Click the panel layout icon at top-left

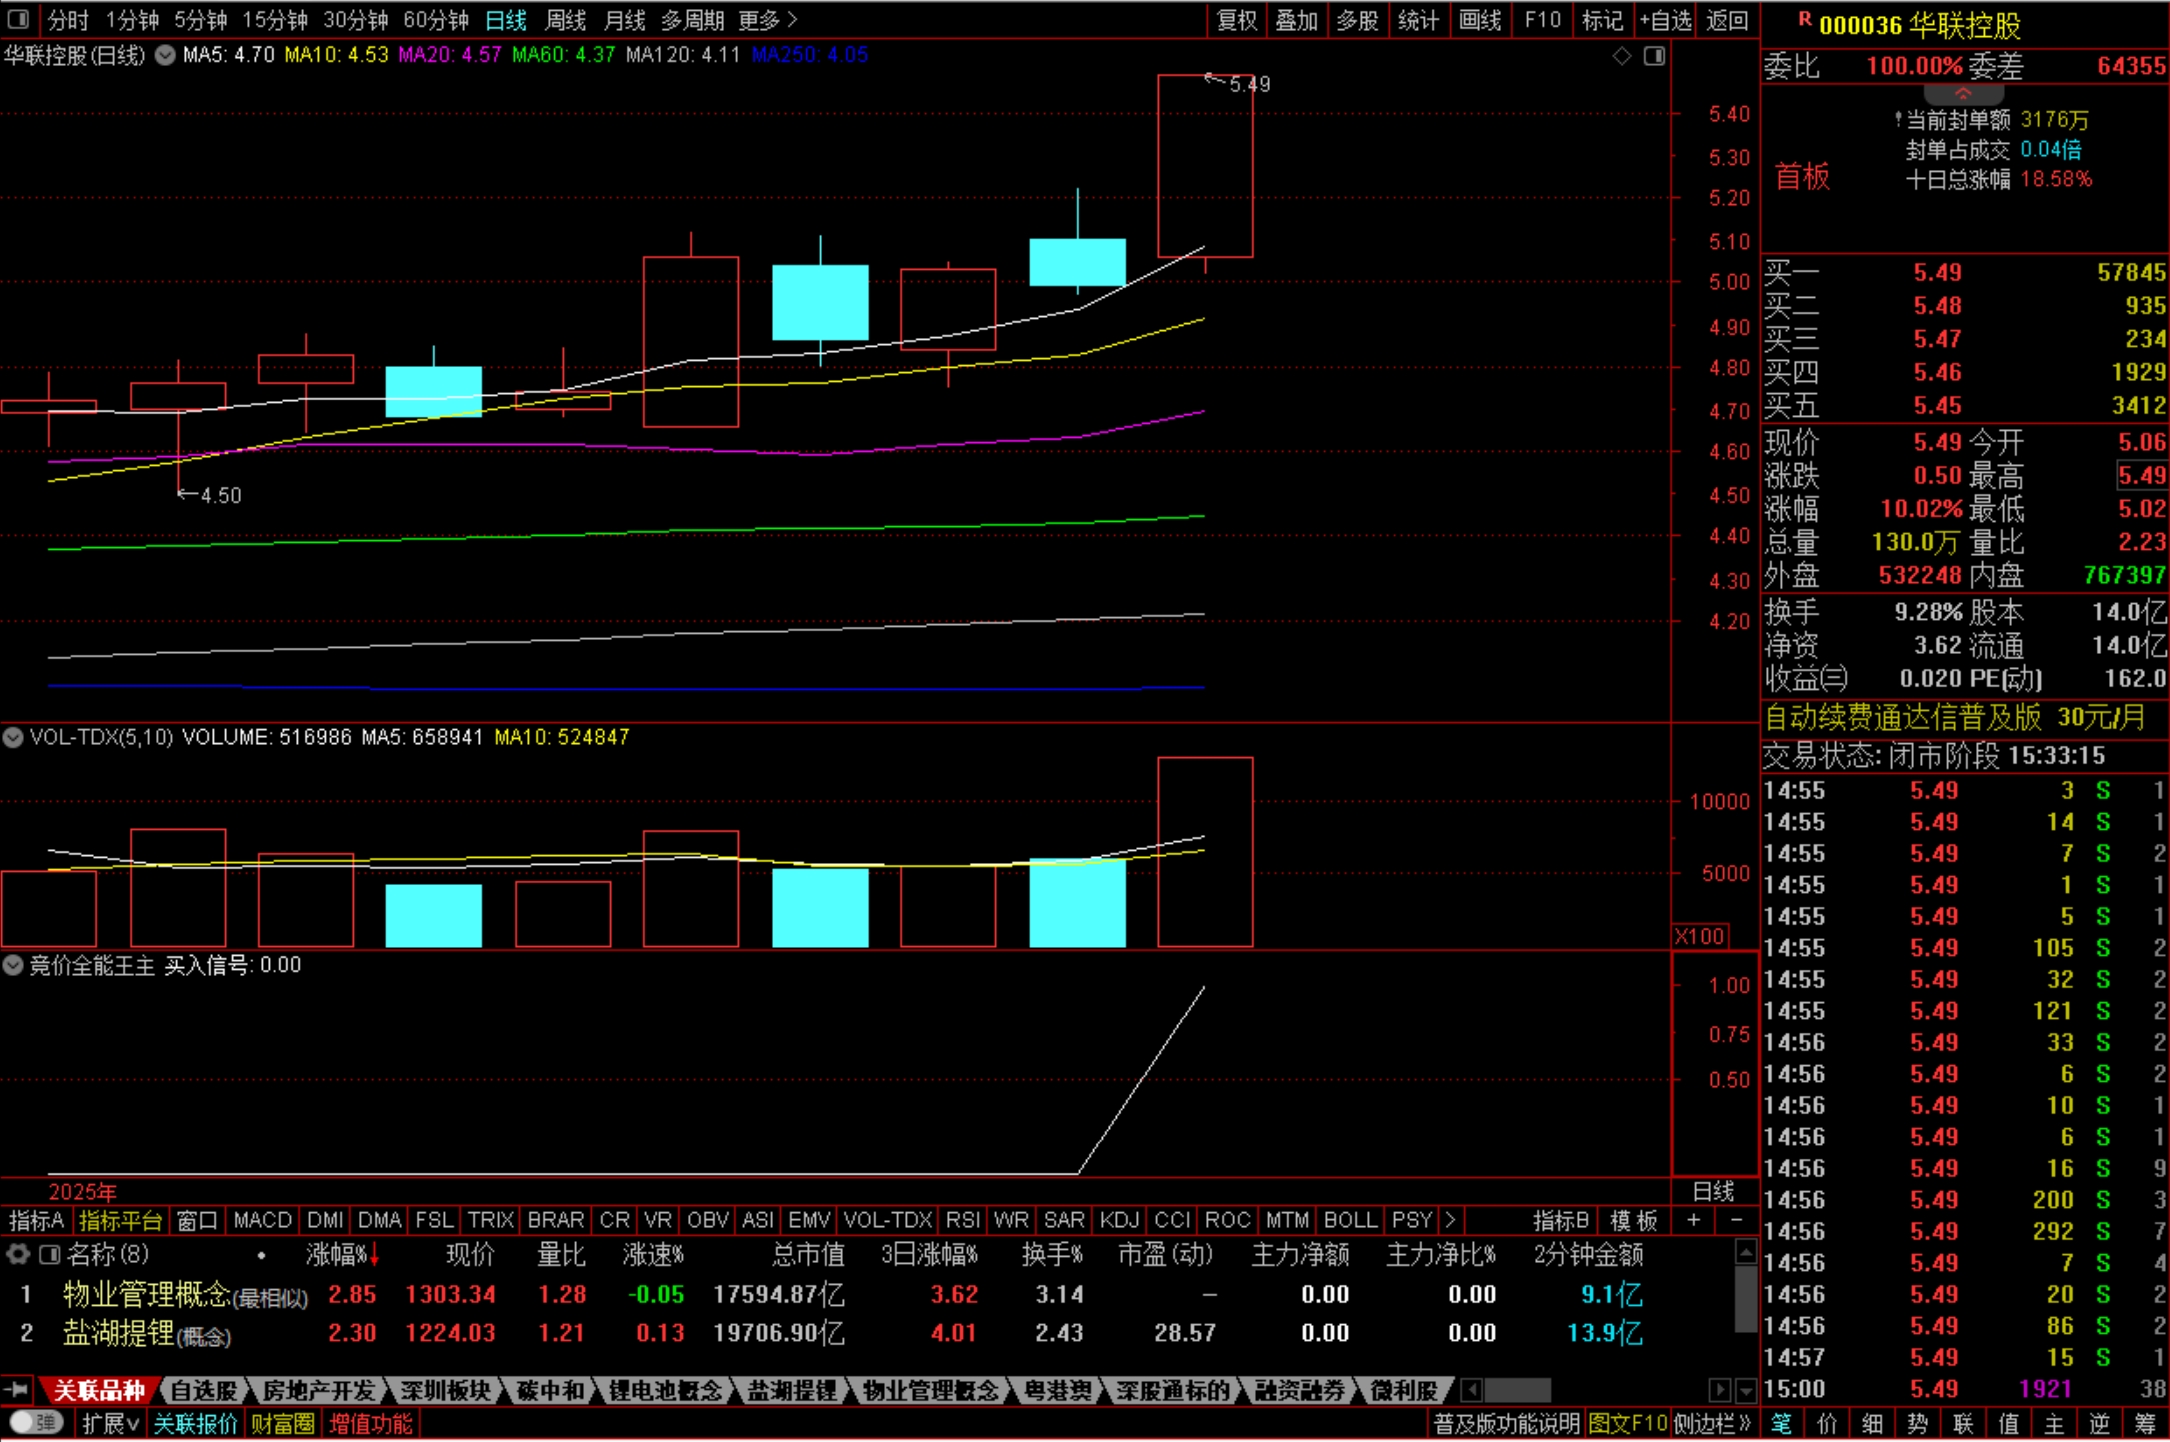pos(18,19)
